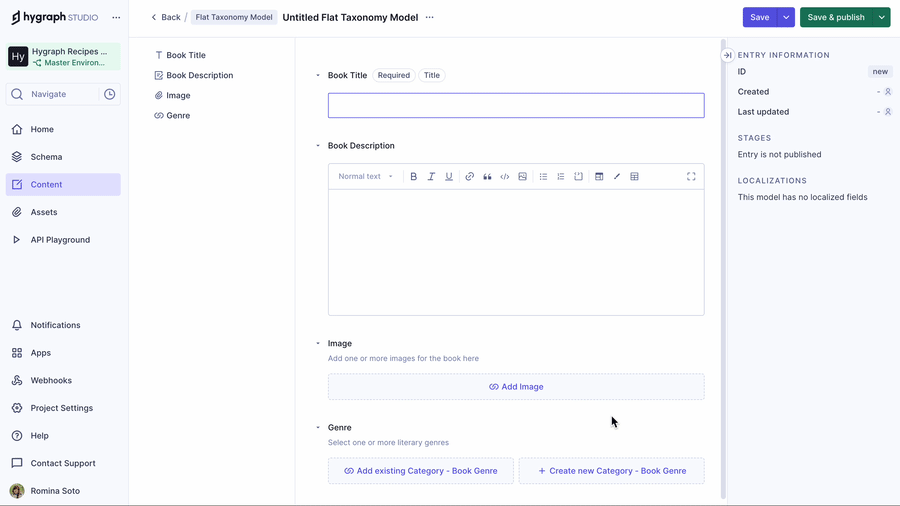Open entry options ellipsis menu
The image size is (900, 506).
(429, 17)
